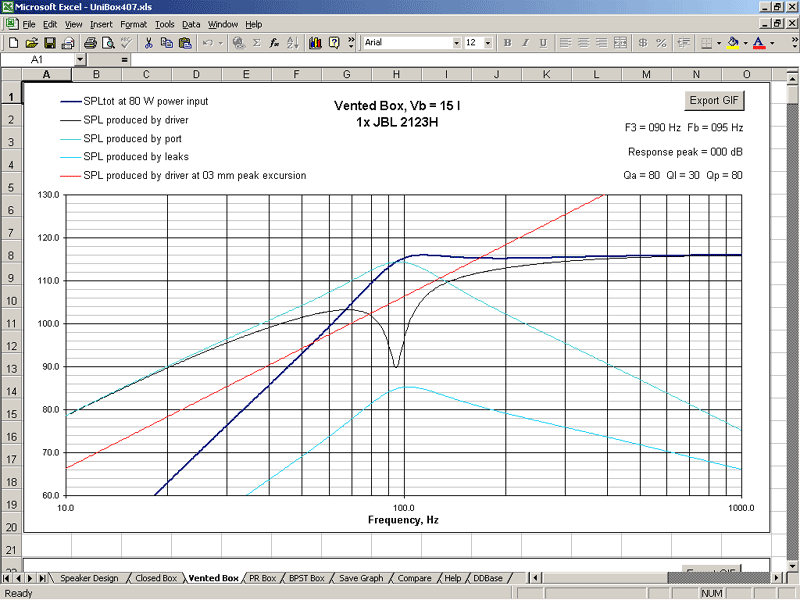
Task: Open the Borders dropdown arrow
Action: point(719,43)
